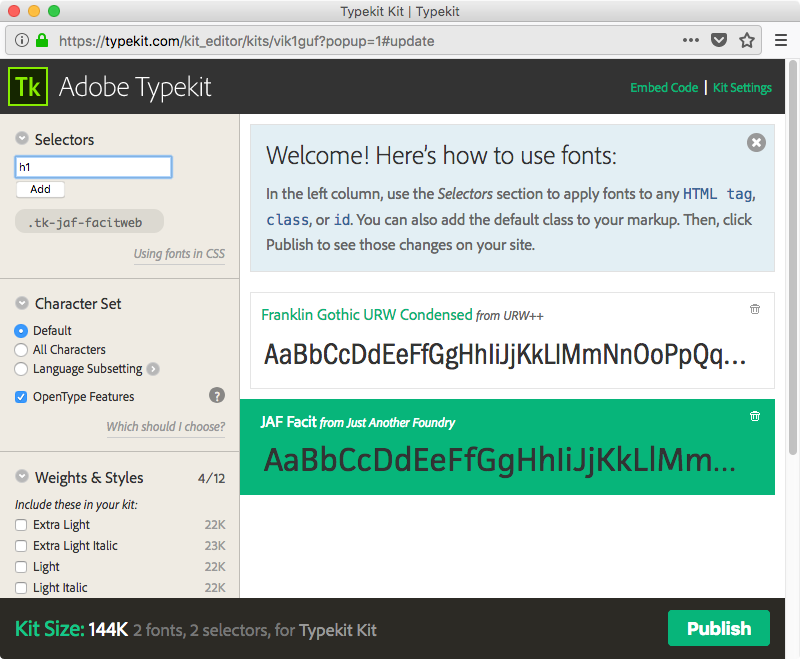Check the Extra Light Italic weight
Viewport: 800px width, 659px height.
pyautogui.click(x=21, y=546)
